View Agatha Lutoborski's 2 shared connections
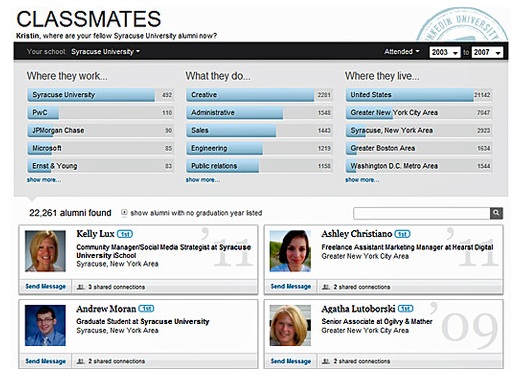 click(362, 361)
